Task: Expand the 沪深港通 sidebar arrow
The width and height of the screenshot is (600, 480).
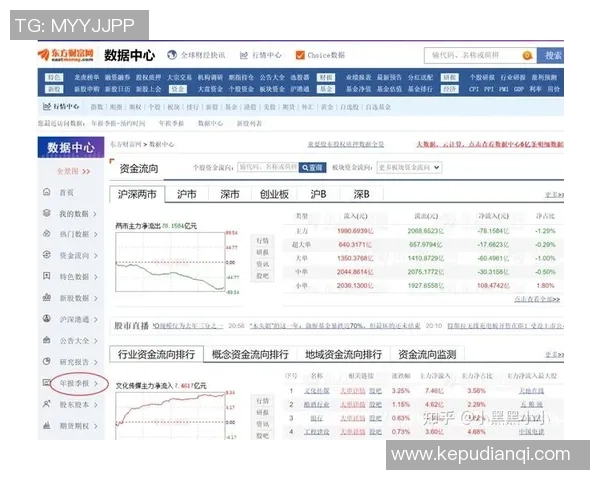Action: coord(97,320)
